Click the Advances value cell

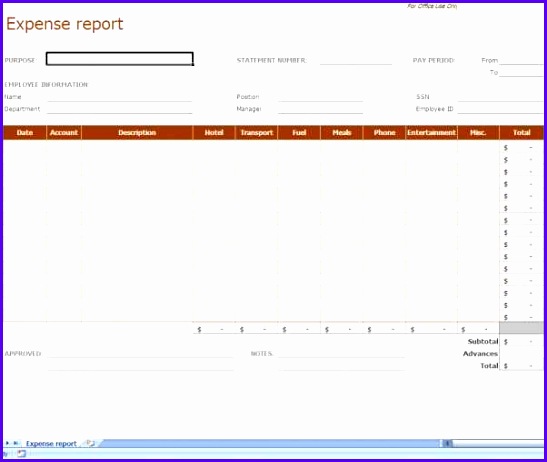(522, 353)
